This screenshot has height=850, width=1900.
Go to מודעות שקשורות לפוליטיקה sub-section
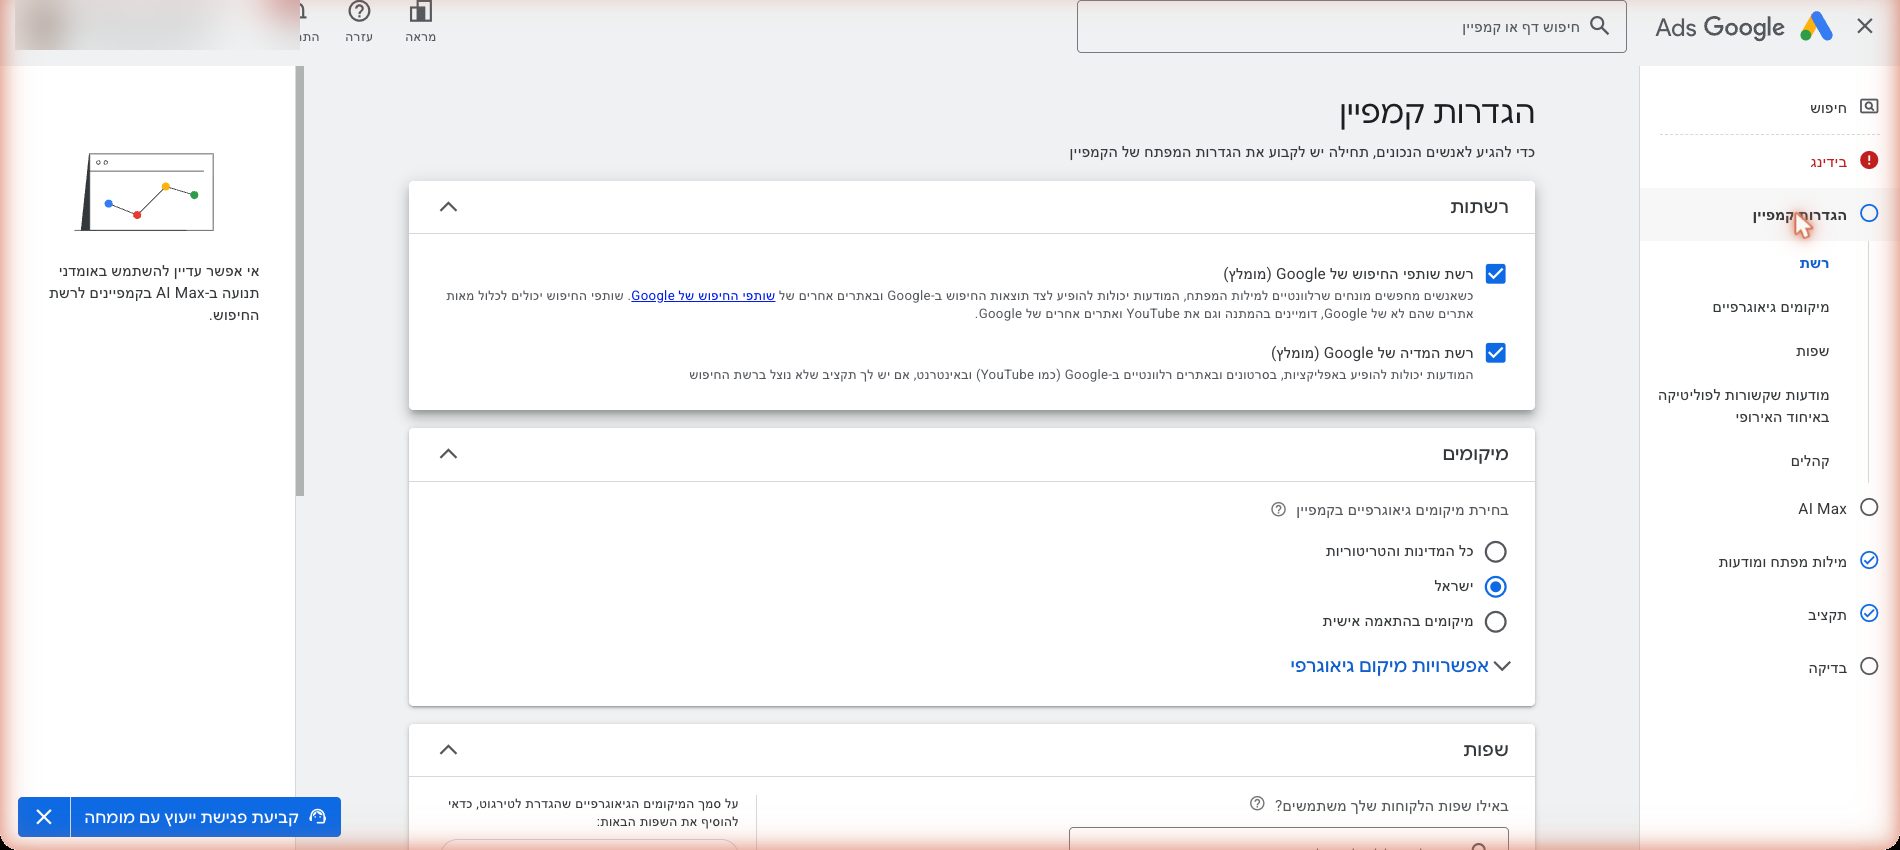click(x=1743, y=406)
